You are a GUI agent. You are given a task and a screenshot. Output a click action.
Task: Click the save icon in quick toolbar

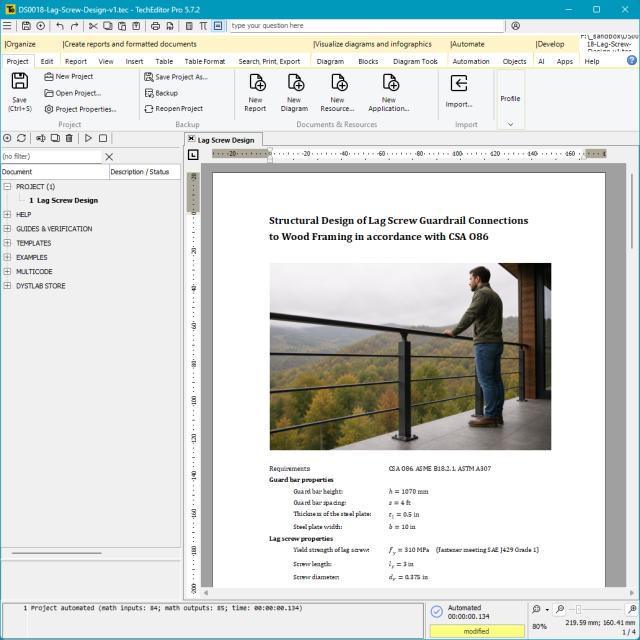click(x=26, y=26)
